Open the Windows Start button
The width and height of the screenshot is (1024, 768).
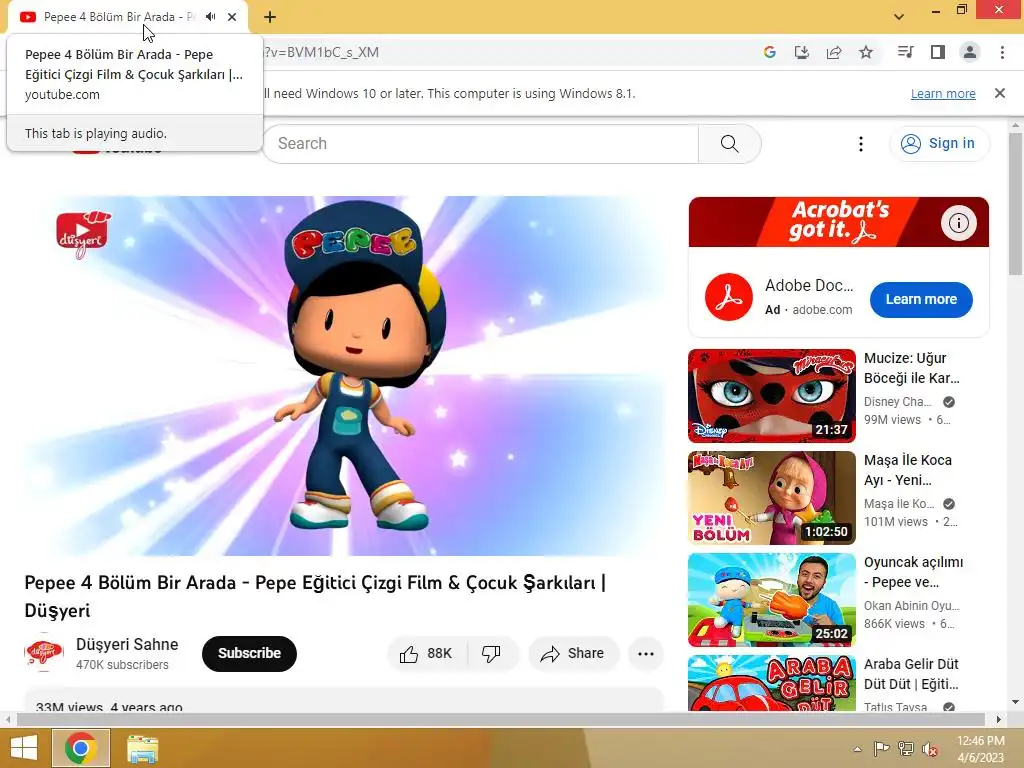pyautogui.click(x=24, y=748)
